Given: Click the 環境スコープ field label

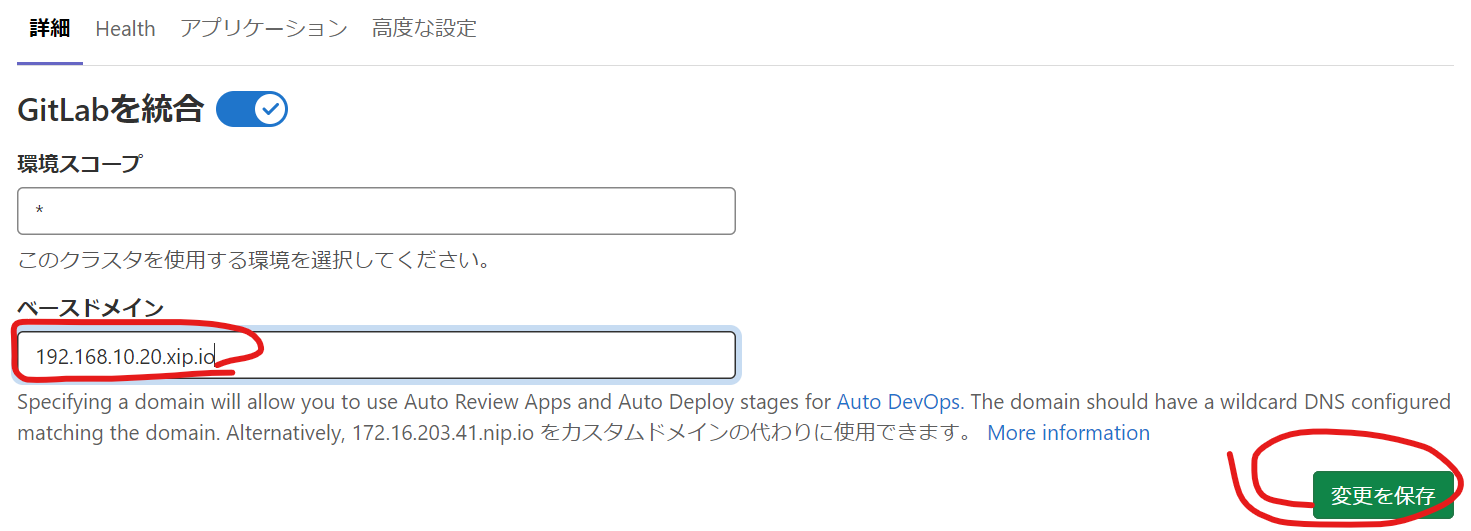Looking at the screenshot, I should coord(80,164).
